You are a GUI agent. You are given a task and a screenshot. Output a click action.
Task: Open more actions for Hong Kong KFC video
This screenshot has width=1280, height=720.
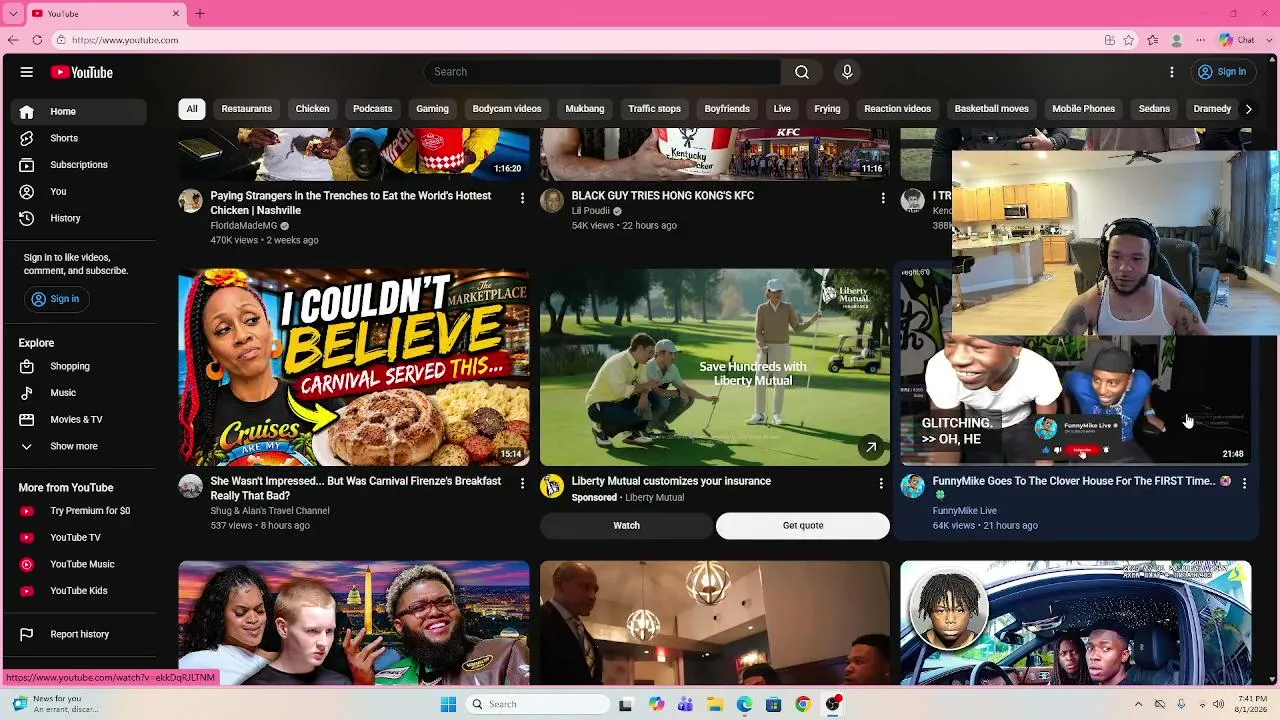883,199
